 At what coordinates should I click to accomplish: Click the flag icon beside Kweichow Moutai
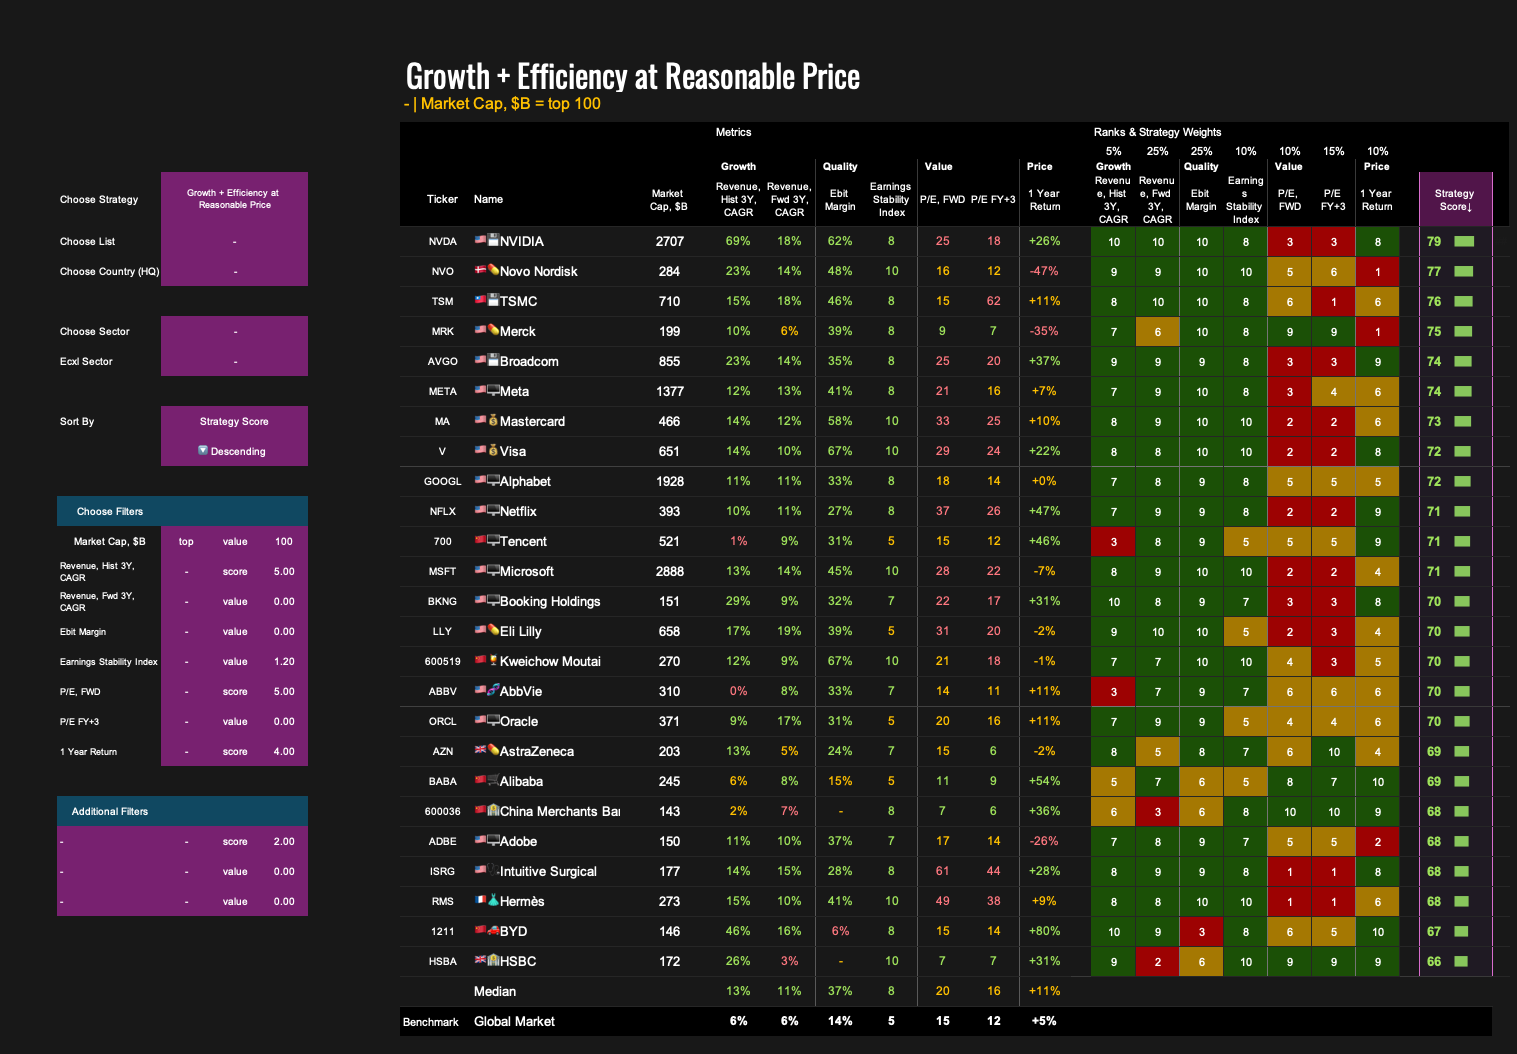480,660
